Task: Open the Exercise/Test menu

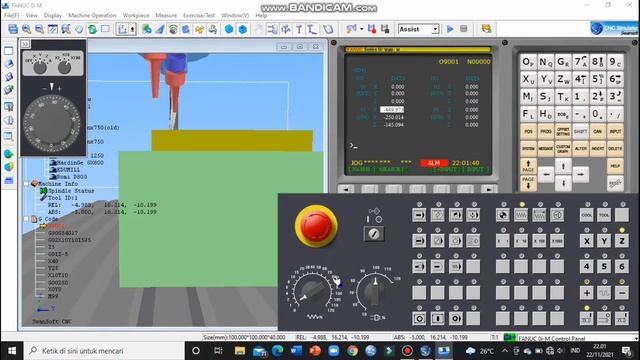Action: coord(199,15)
